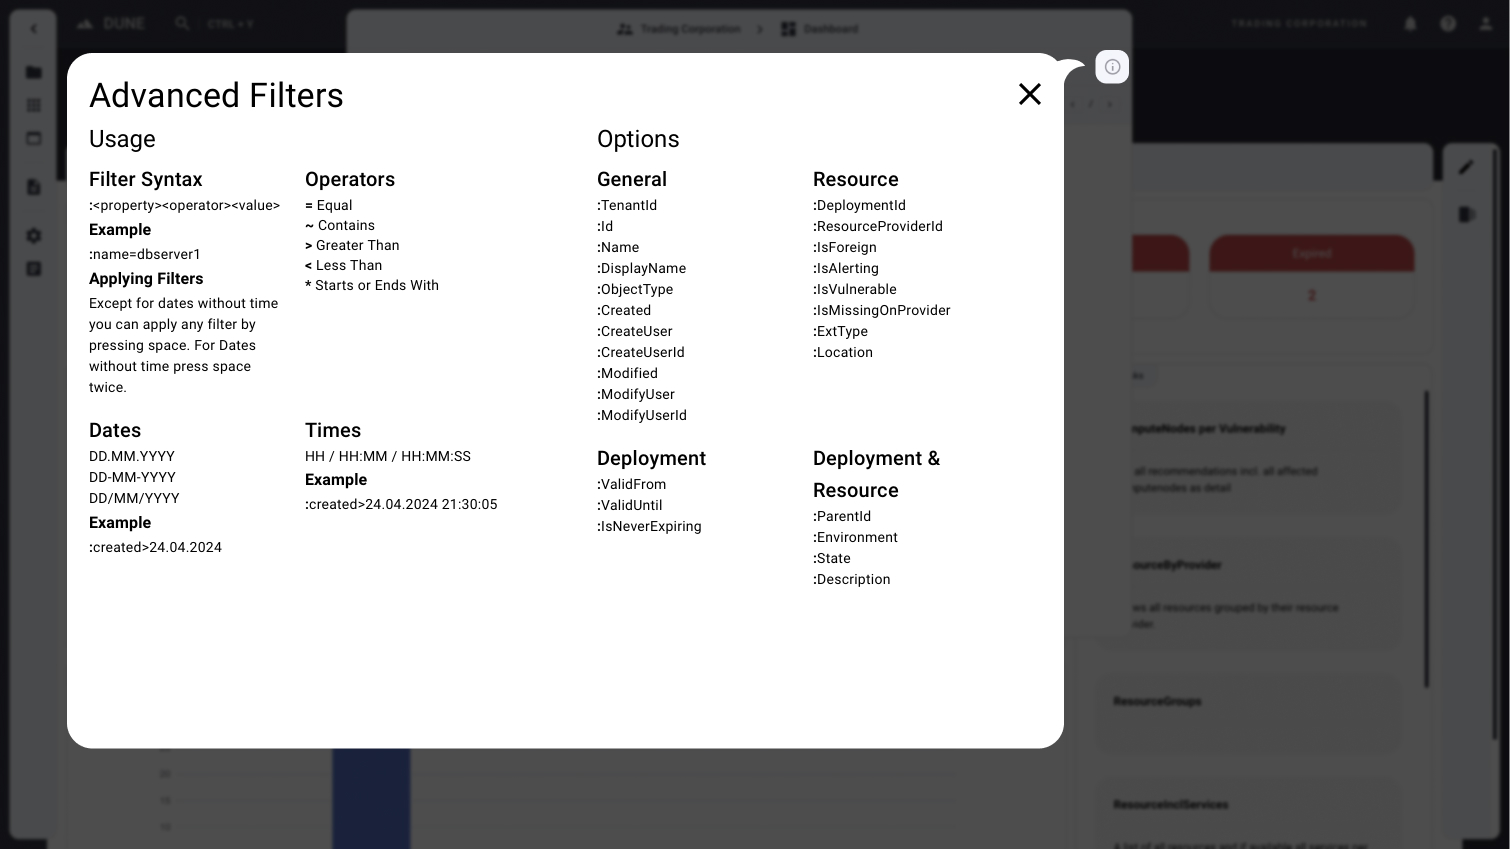The height and width of the screenshot is (850, 1510).
Task: Select the Trading Corporation breadcrumb
Action: [680, 29]
